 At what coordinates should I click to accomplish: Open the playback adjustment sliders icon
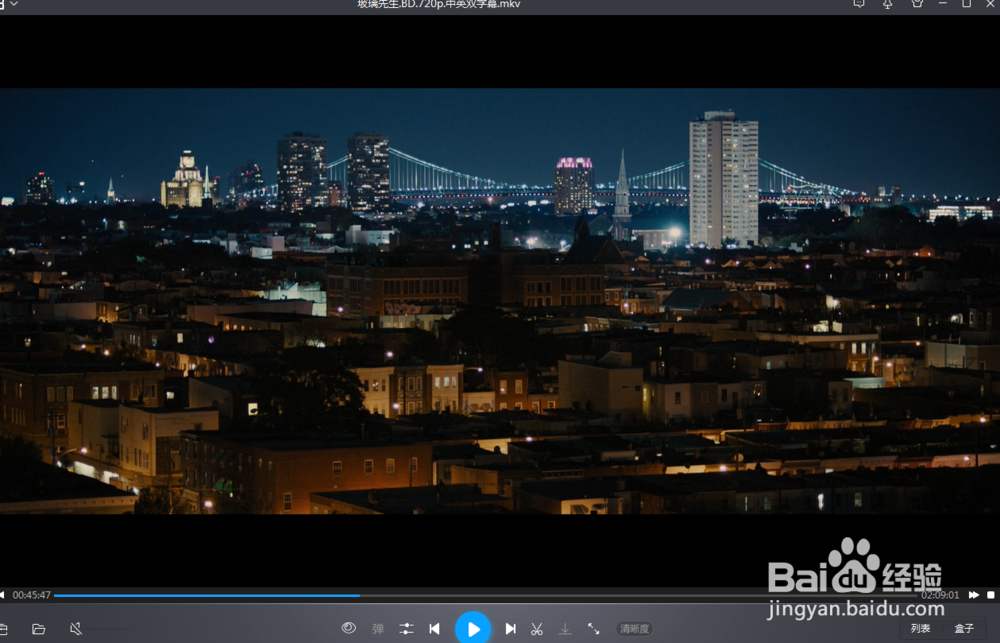tap(406, 628)
